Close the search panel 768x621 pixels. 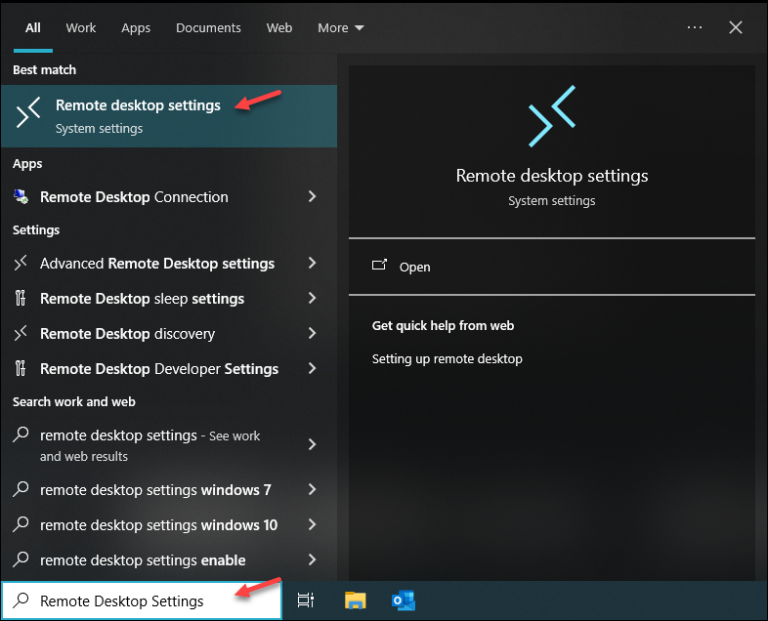(736, 27)
